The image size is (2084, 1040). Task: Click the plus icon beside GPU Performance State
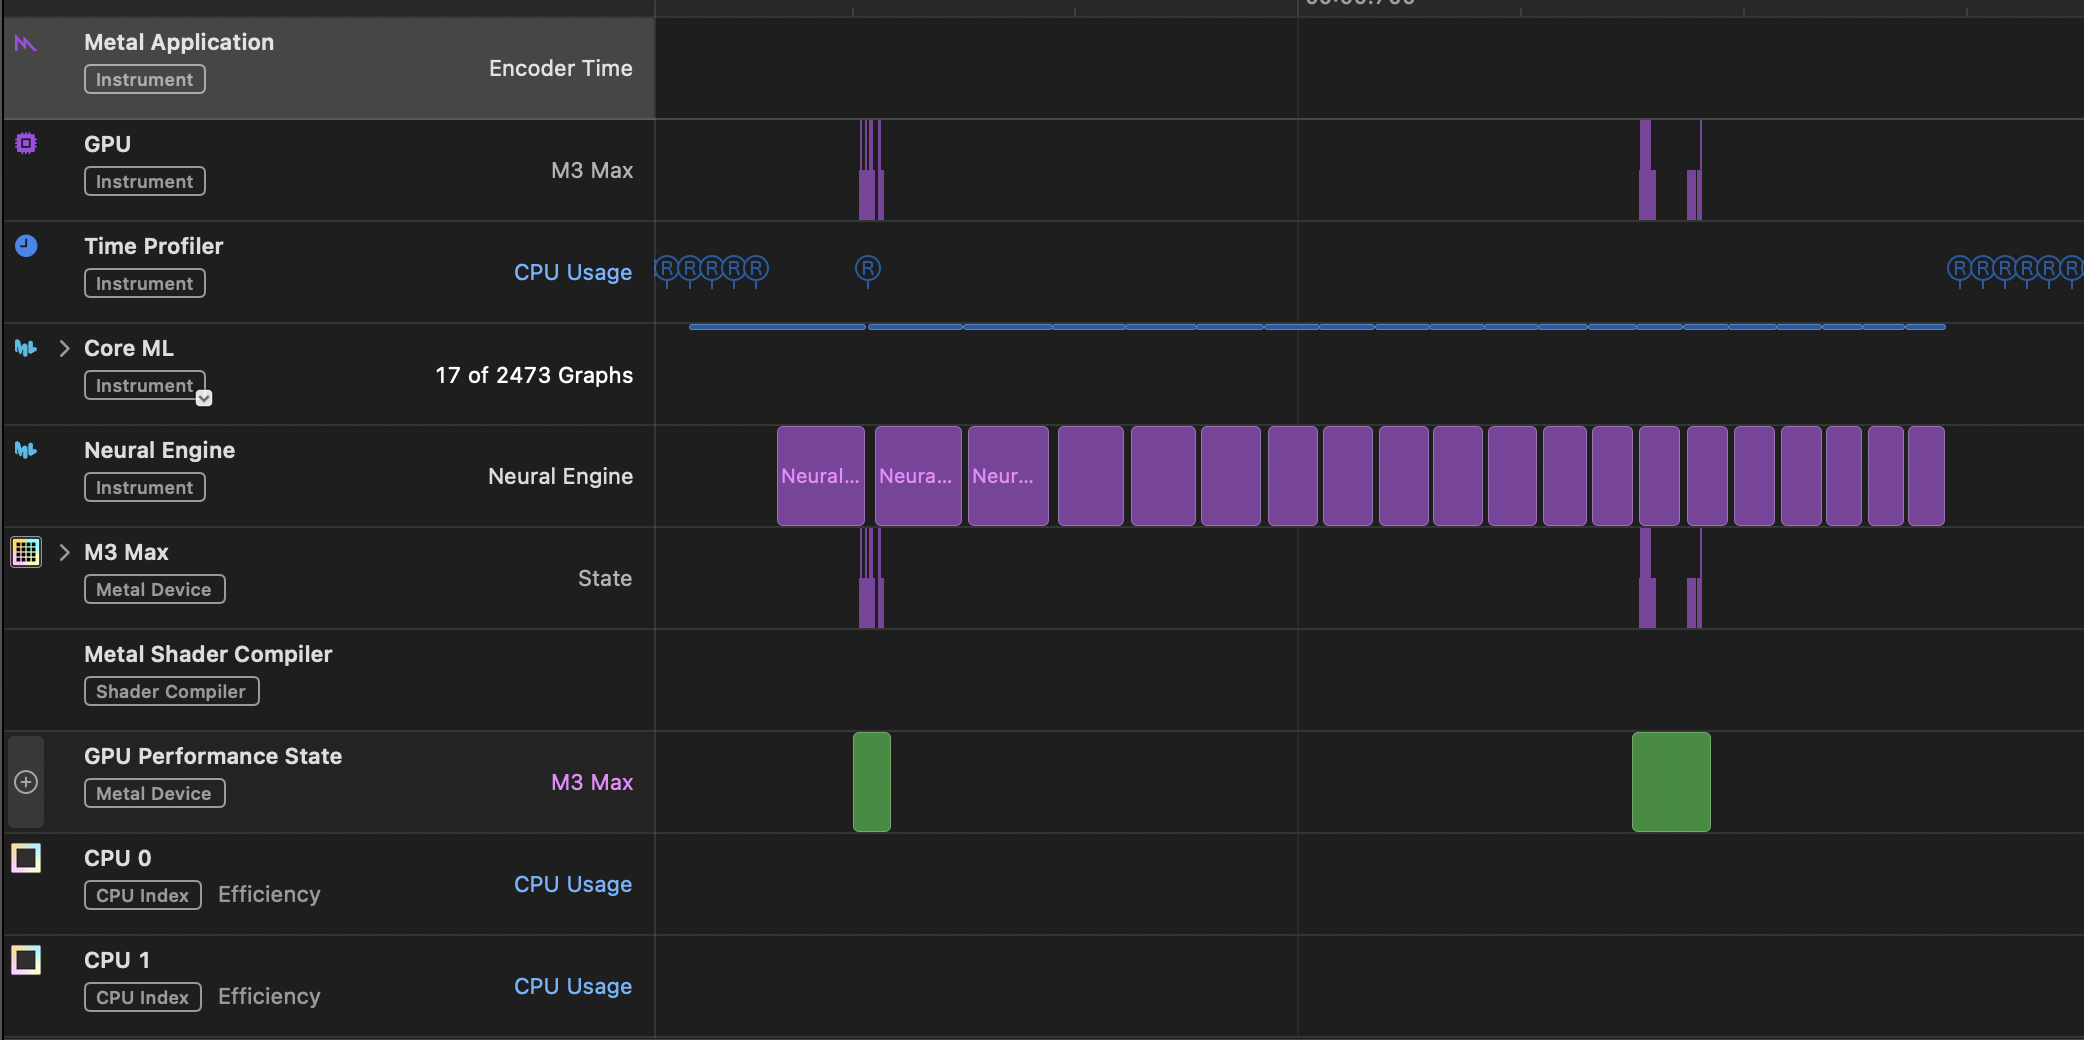pos(26,782)
